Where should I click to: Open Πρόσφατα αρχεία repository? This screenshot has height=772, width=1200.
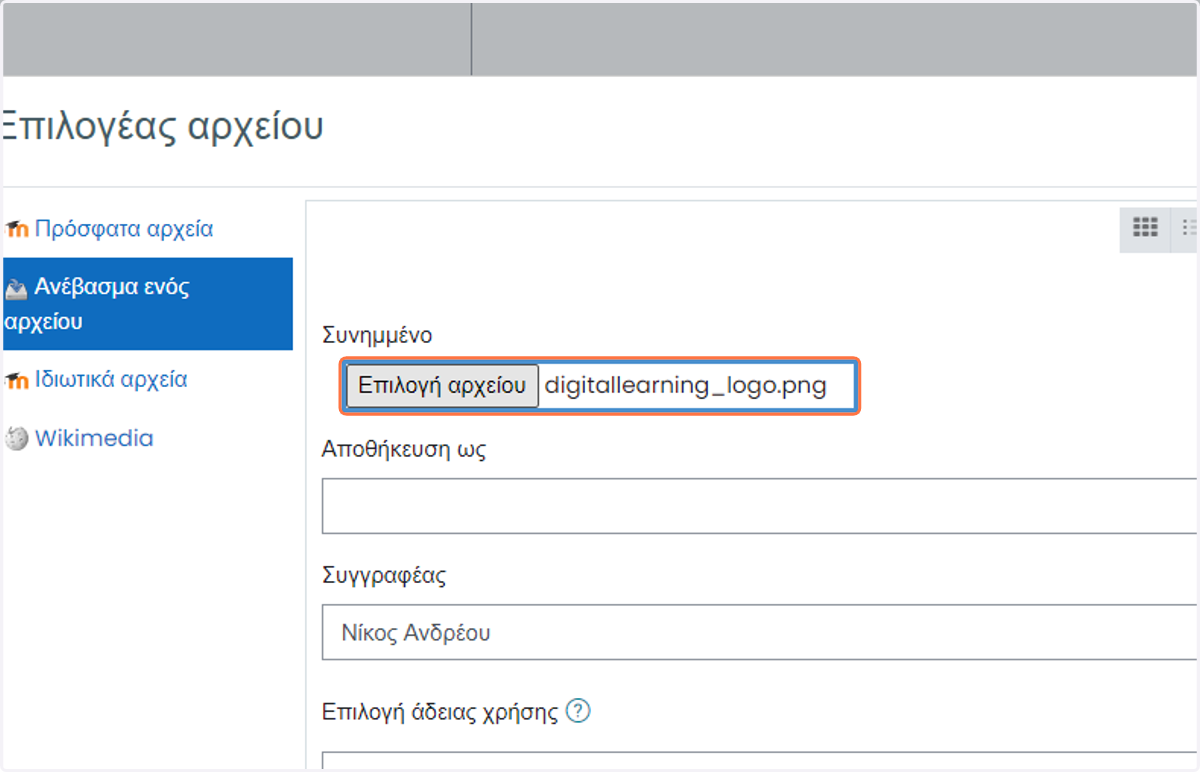(x=123, y=229)
